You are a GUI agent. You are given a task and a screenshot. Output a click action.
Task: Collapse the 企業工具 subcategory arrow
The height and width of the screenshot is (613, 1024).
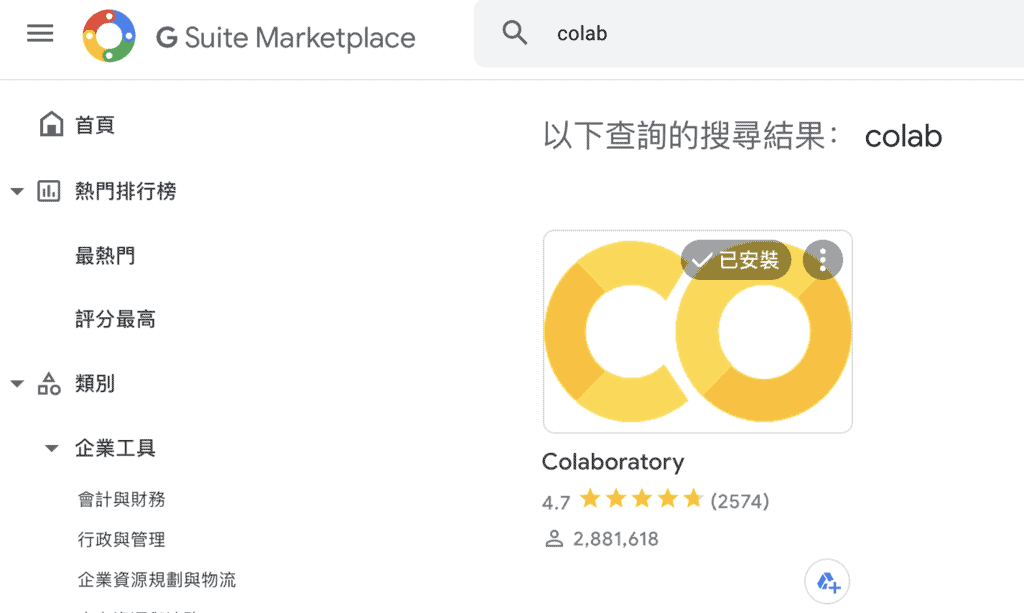[x=52, y=448]
